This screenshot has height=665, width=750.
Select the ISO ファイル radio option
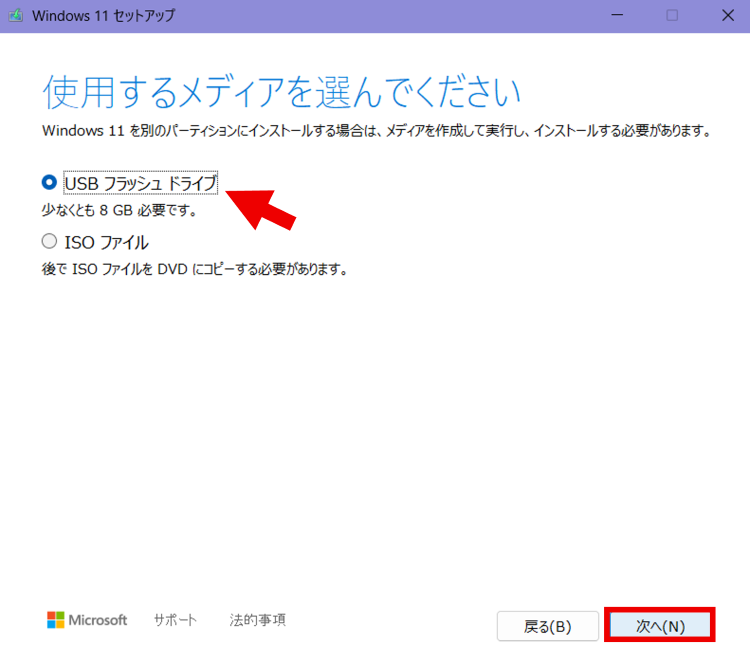49,241
